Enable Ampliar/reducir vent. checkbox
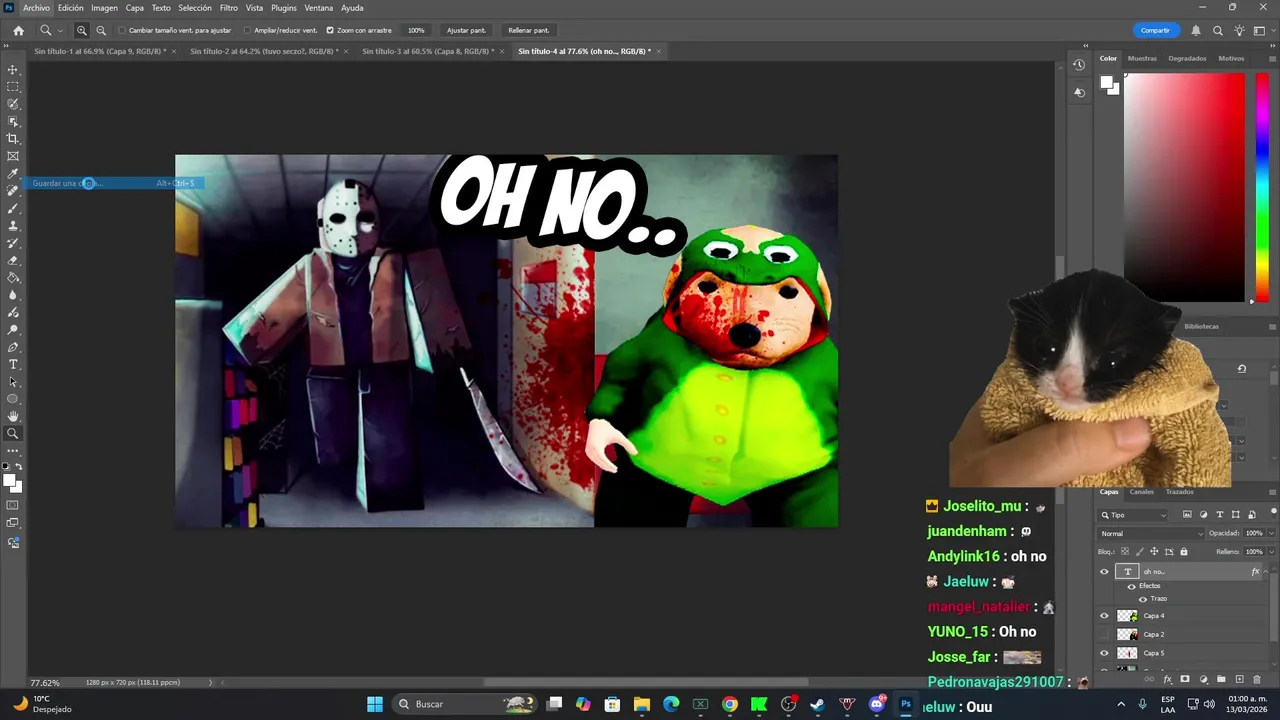The image size is (1280, 720). click(x=247, y=30)
